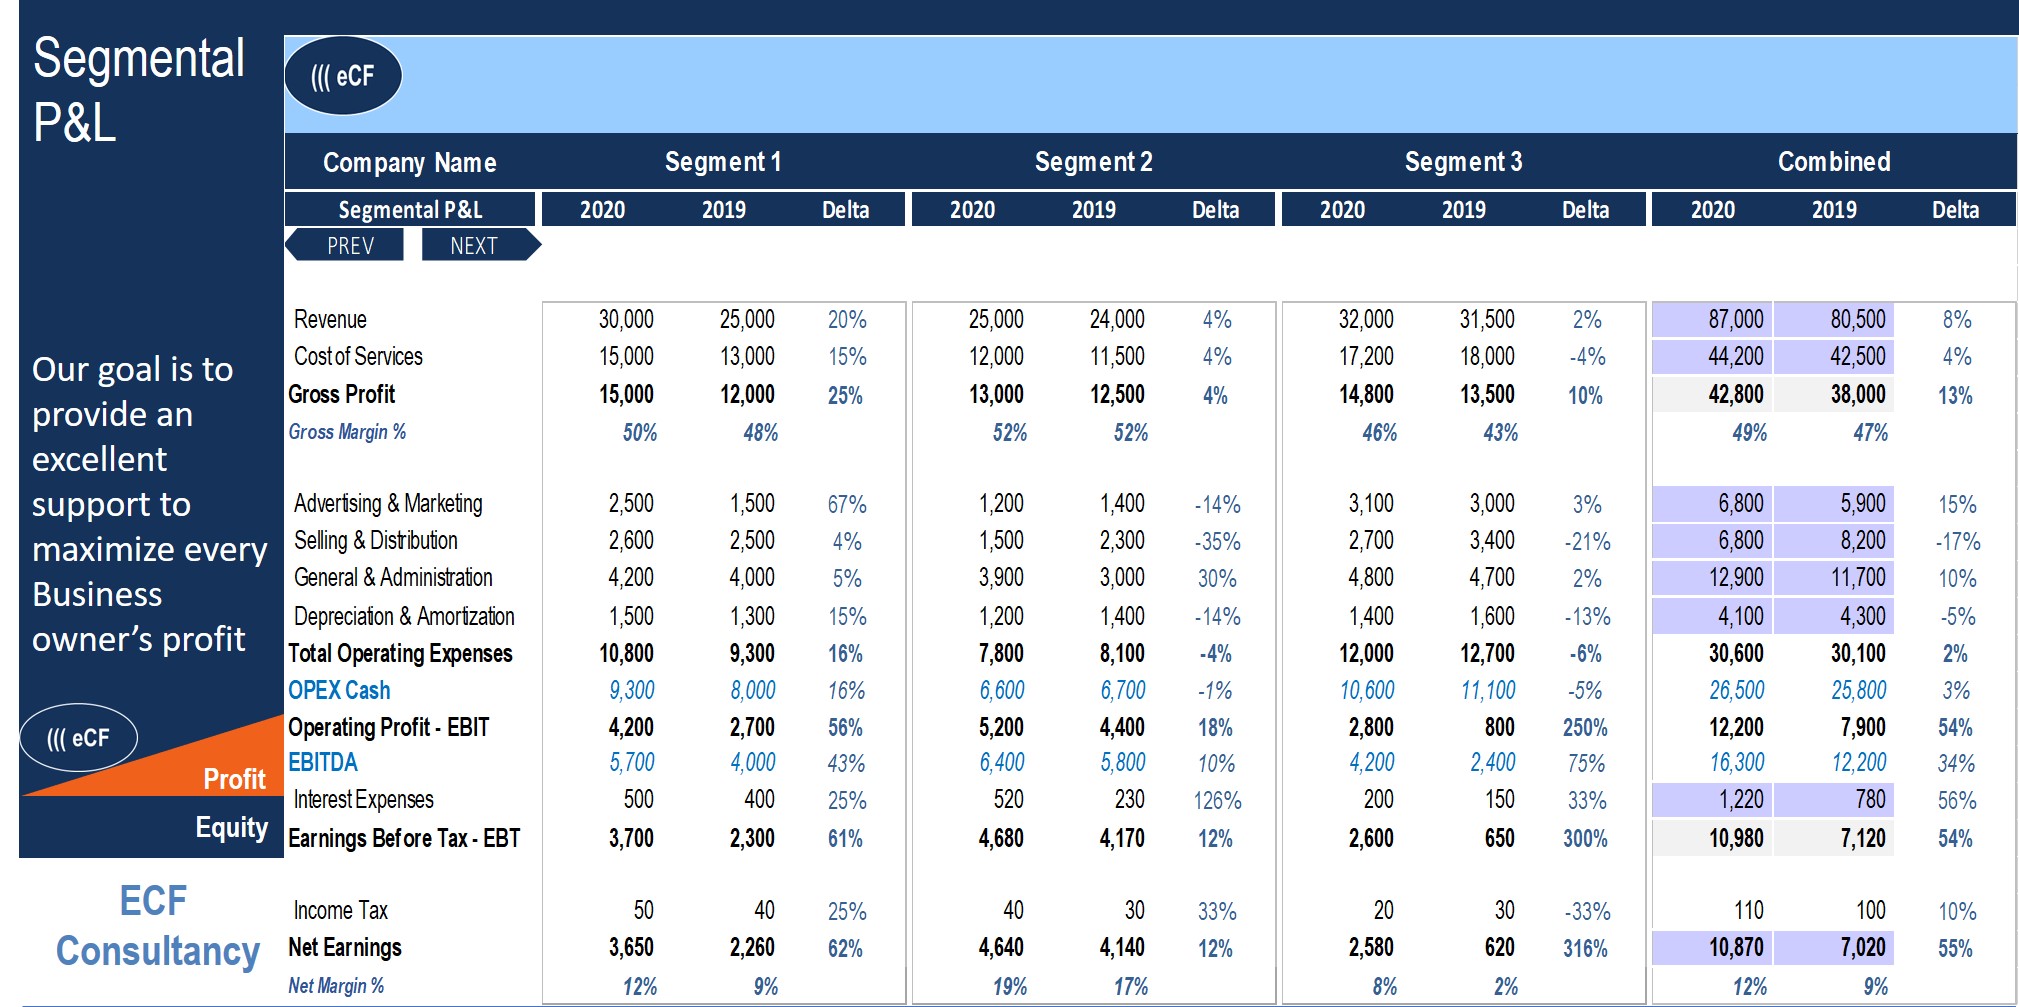Screen dimensions: 2019x1007
Task: Select the Segment 1 column header
Action: point(723,162)
